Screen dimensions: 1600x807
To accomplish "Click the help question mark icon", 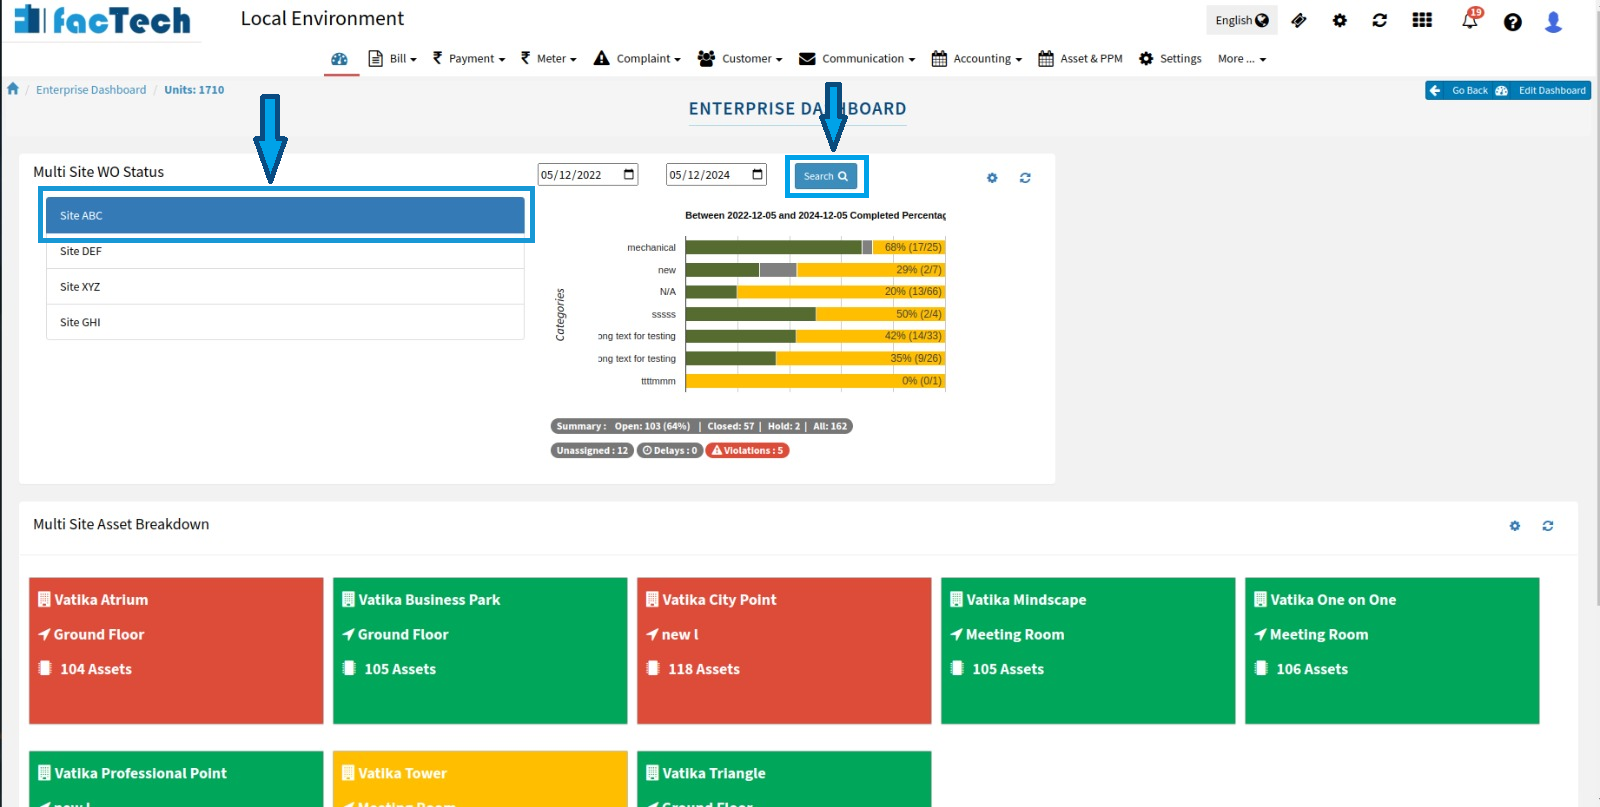I will click(1512, 22).
